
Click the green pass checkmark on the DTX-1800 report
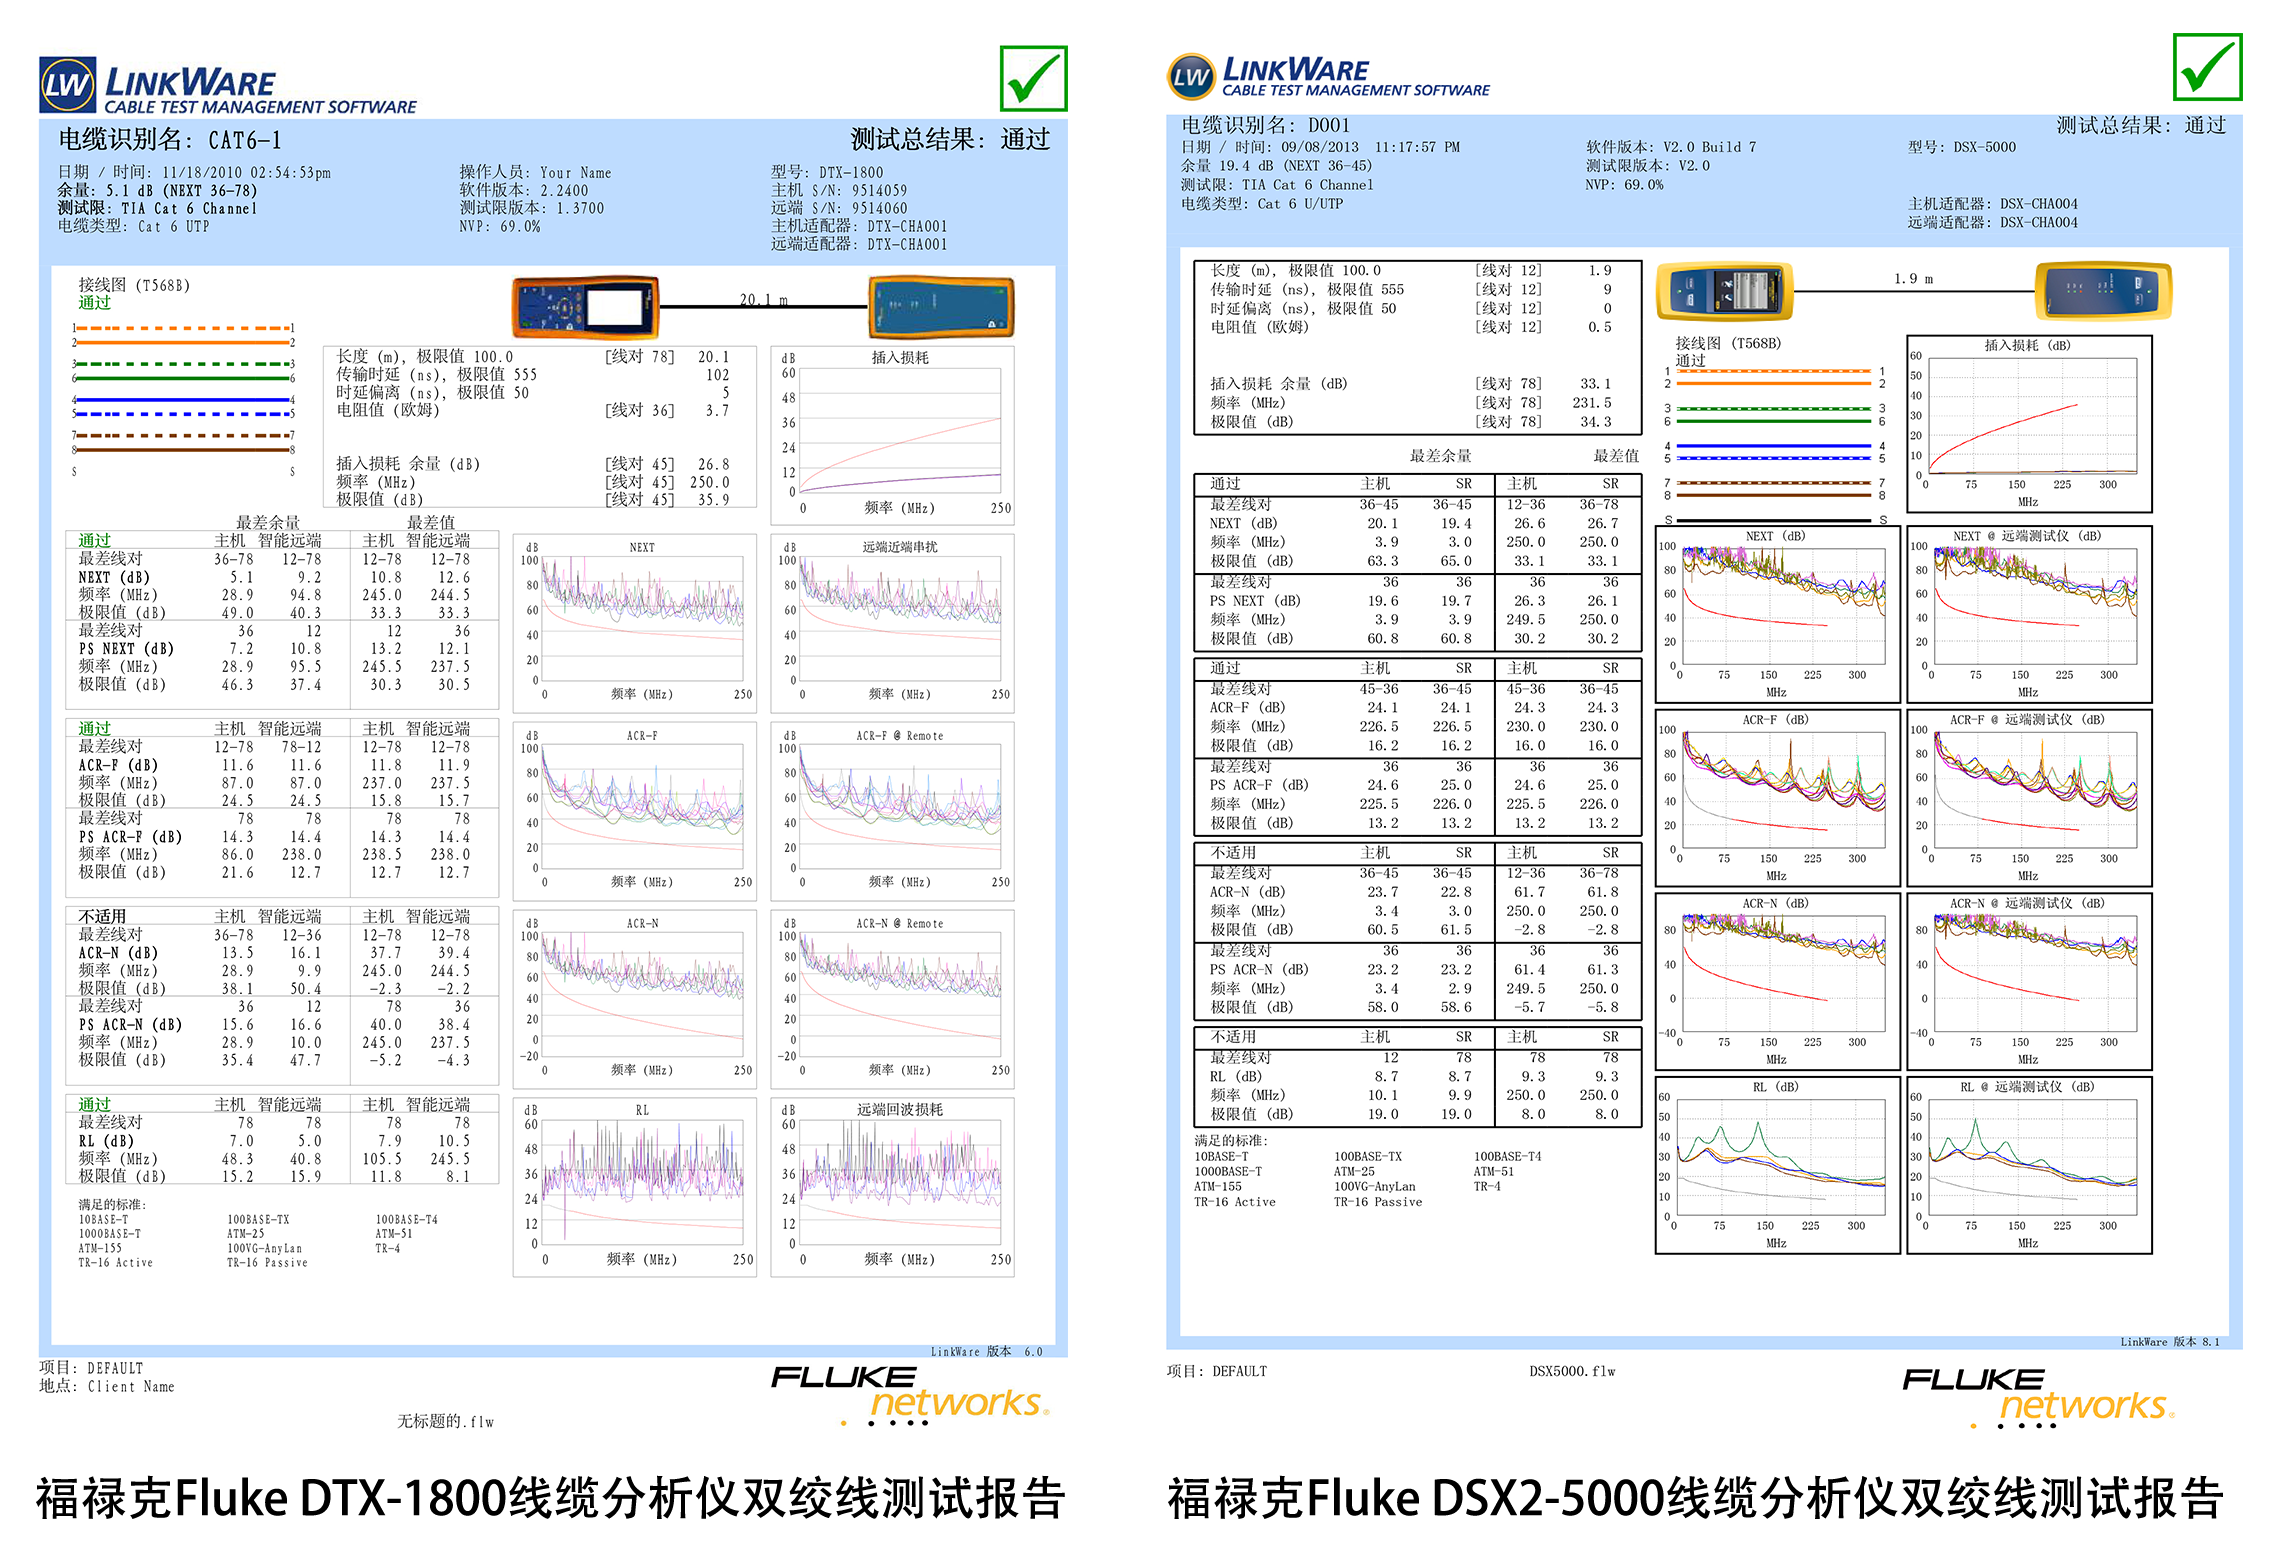1033,78
